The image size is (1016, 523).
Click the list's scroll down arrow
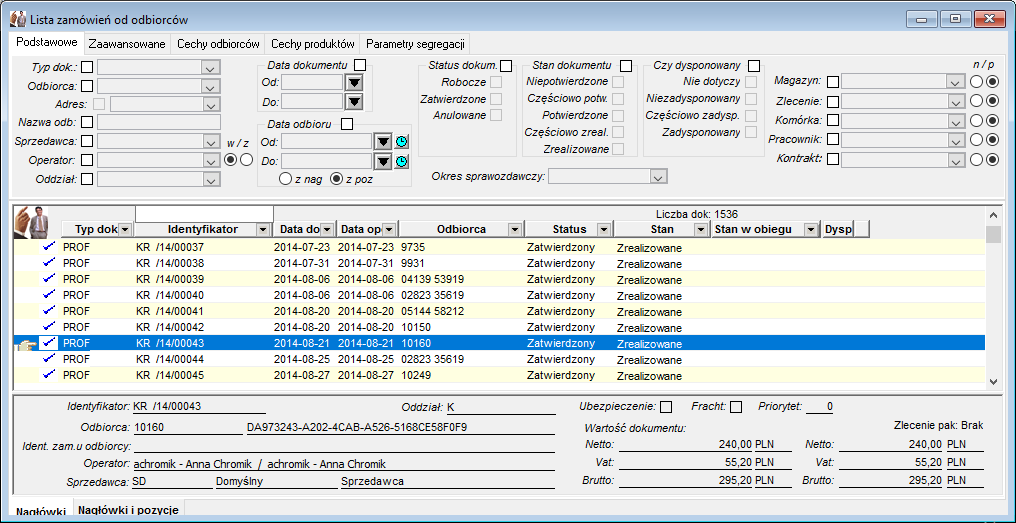click(993, 382)
